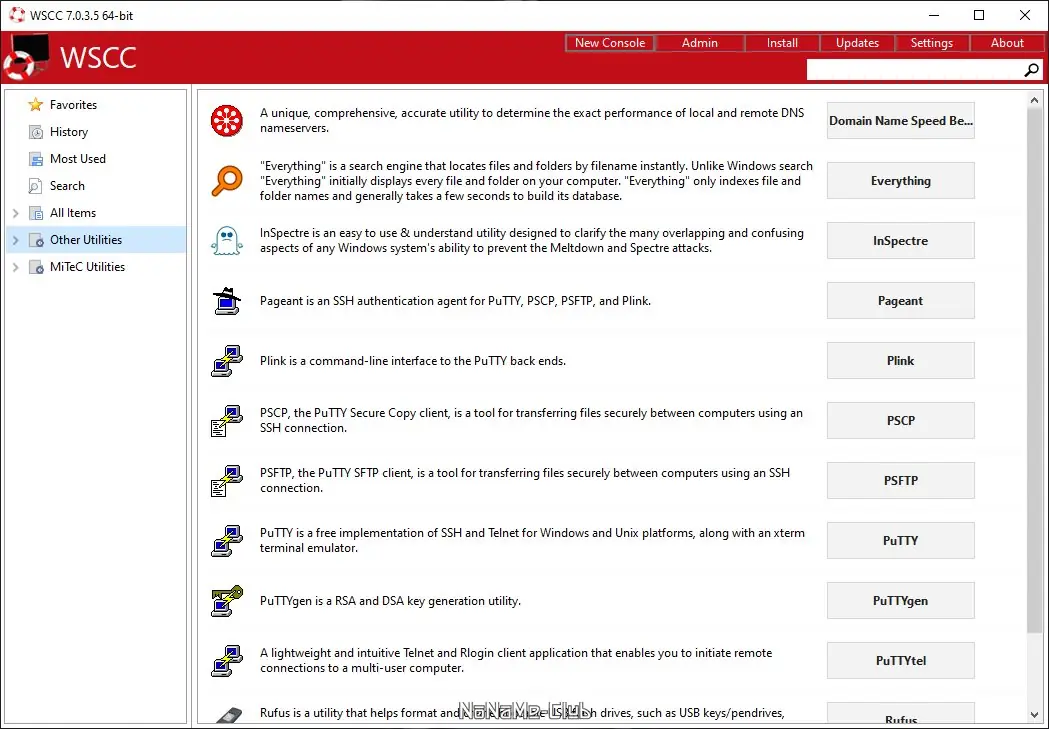Open the About menu
This screenshot has width=1049, height=729.
(1007, 43)
